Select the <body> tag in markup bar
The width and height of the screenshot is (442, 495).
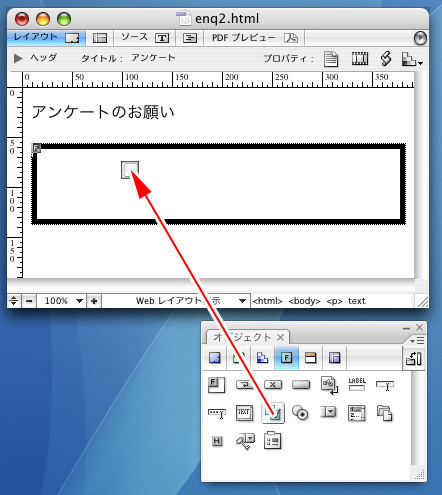tap(304, 301)
